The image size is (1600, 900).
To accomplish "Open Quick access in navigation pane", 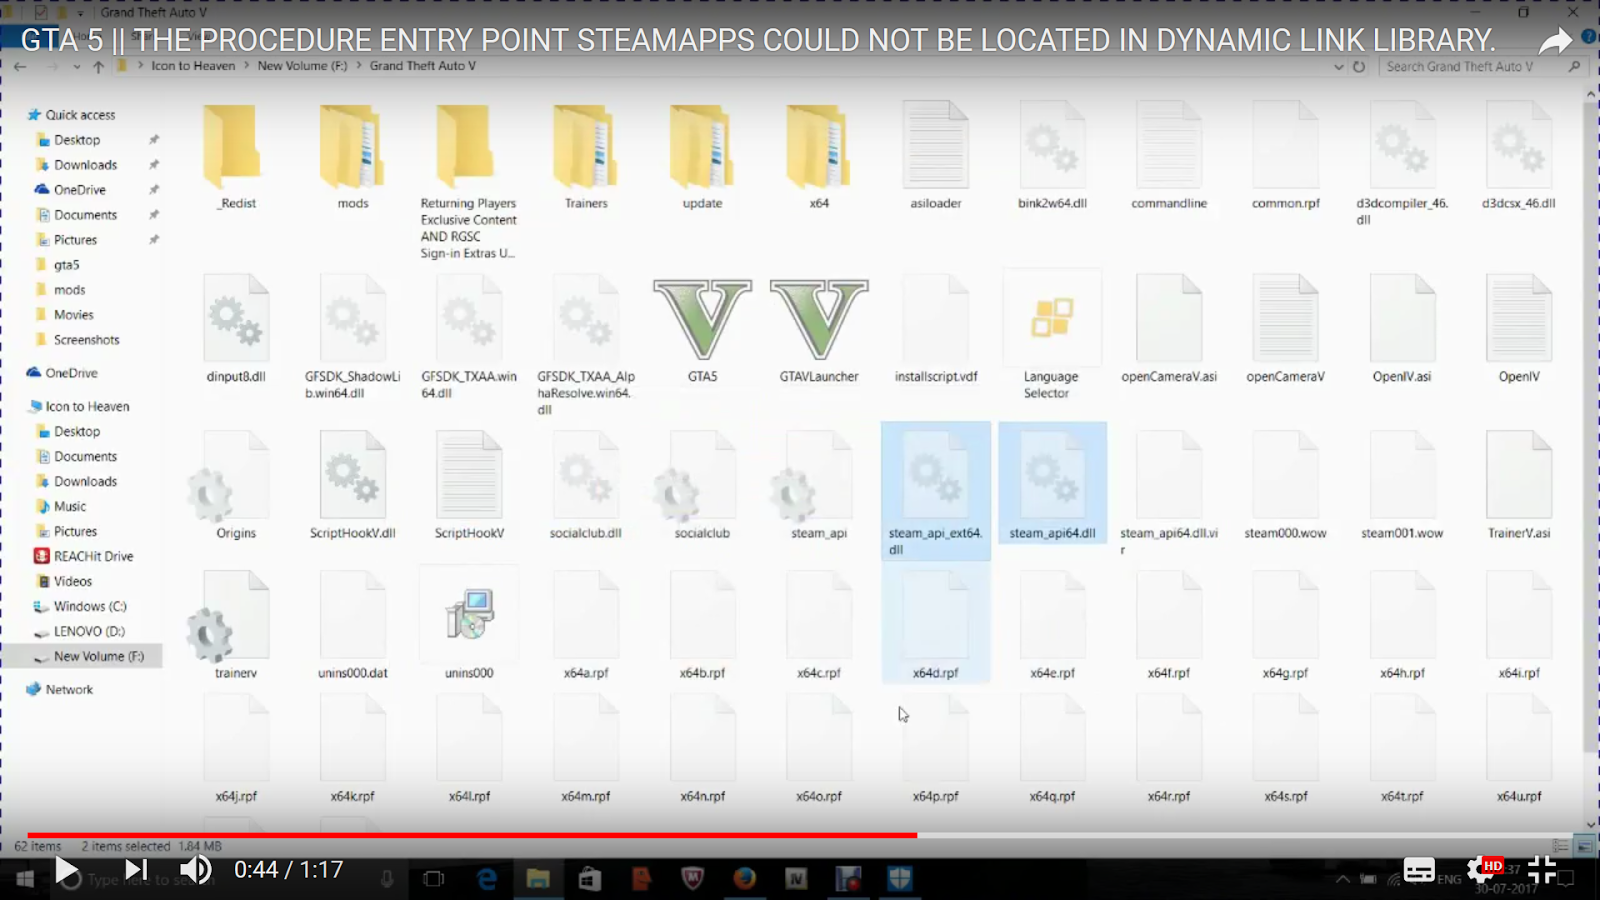I will click(80, 115).
